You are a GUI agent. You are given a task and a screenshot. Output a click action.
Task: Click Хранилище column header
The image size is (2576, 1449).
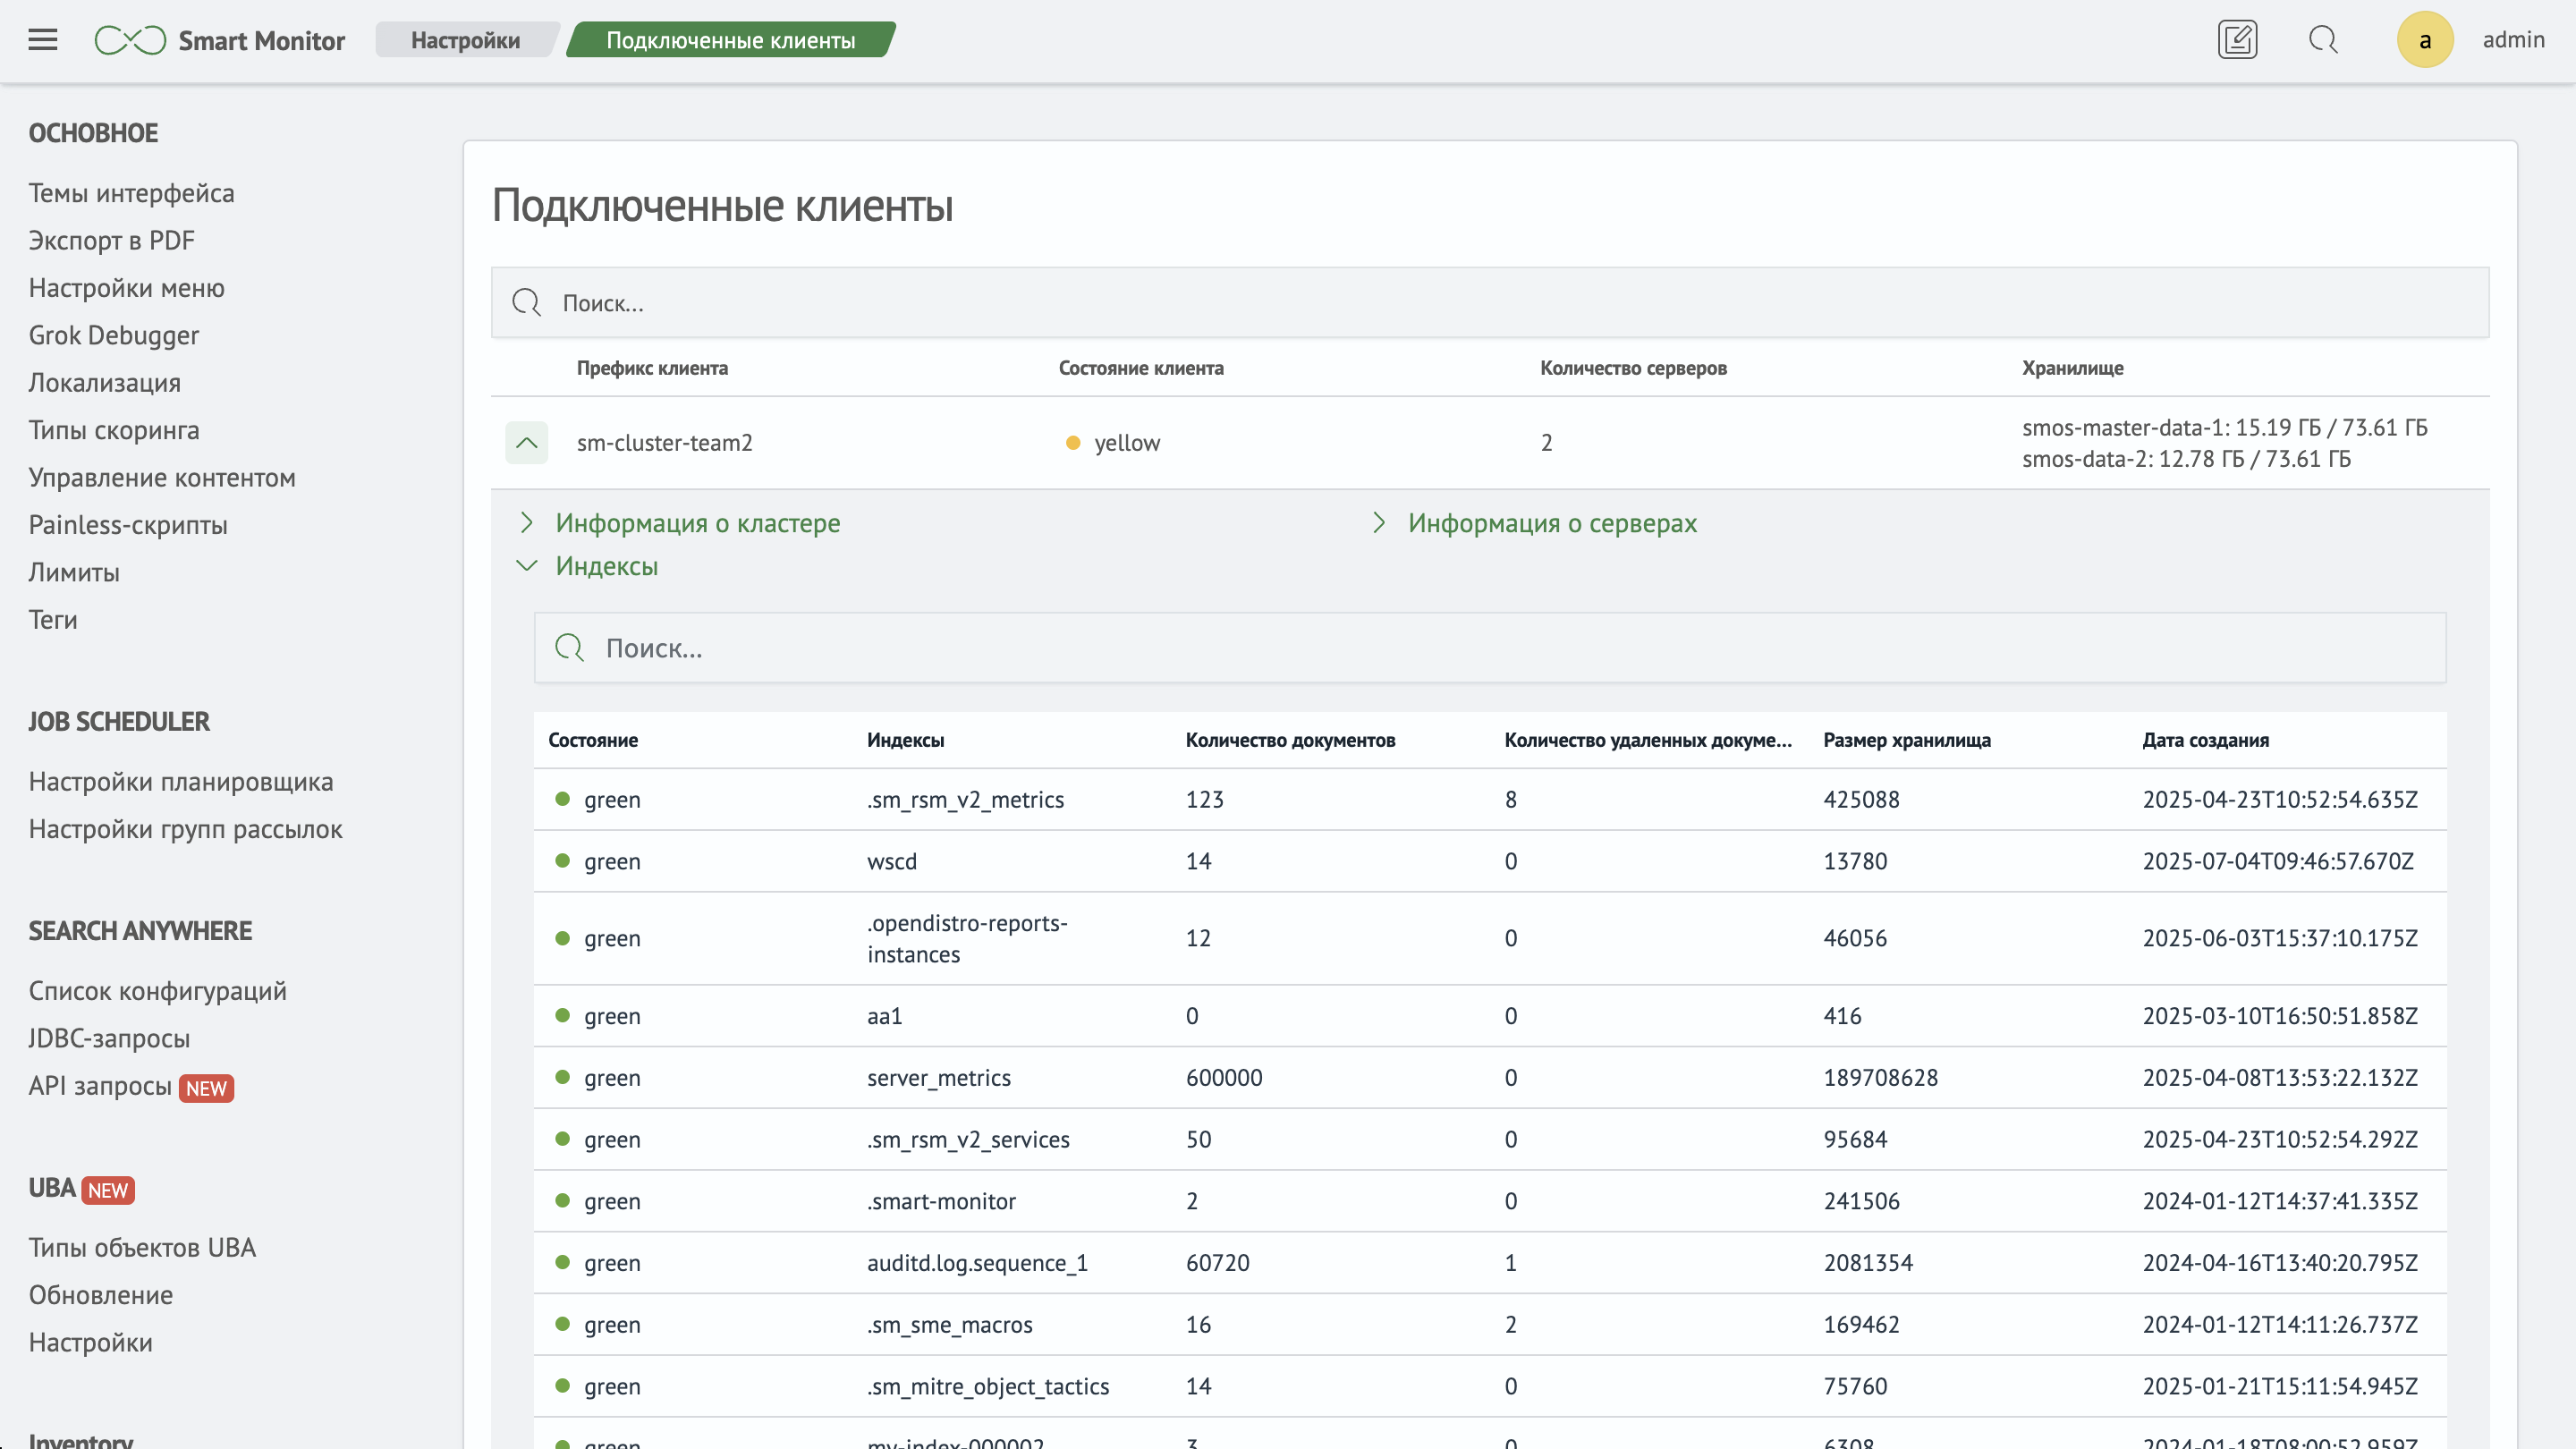pos(2073,368)
